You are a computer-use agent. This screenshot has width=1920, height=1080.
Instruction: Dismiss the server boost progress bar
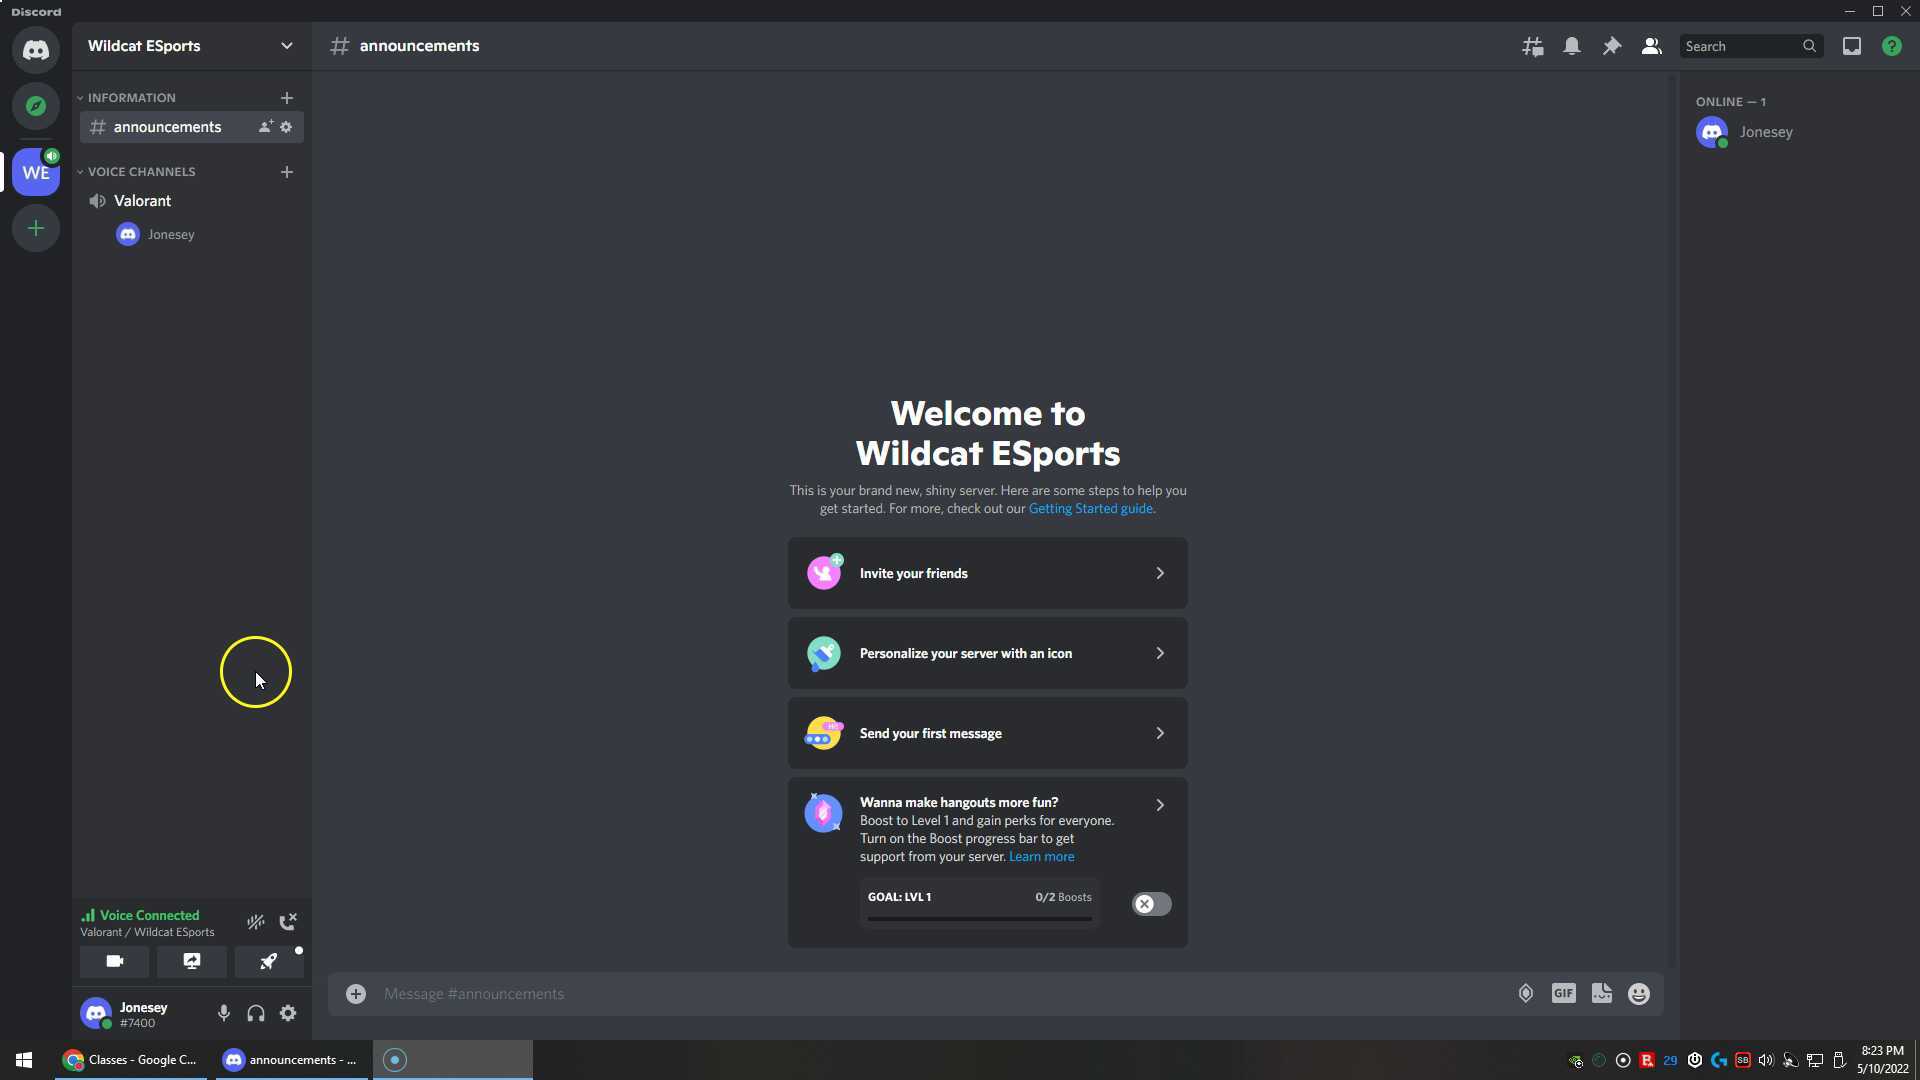1150,904
